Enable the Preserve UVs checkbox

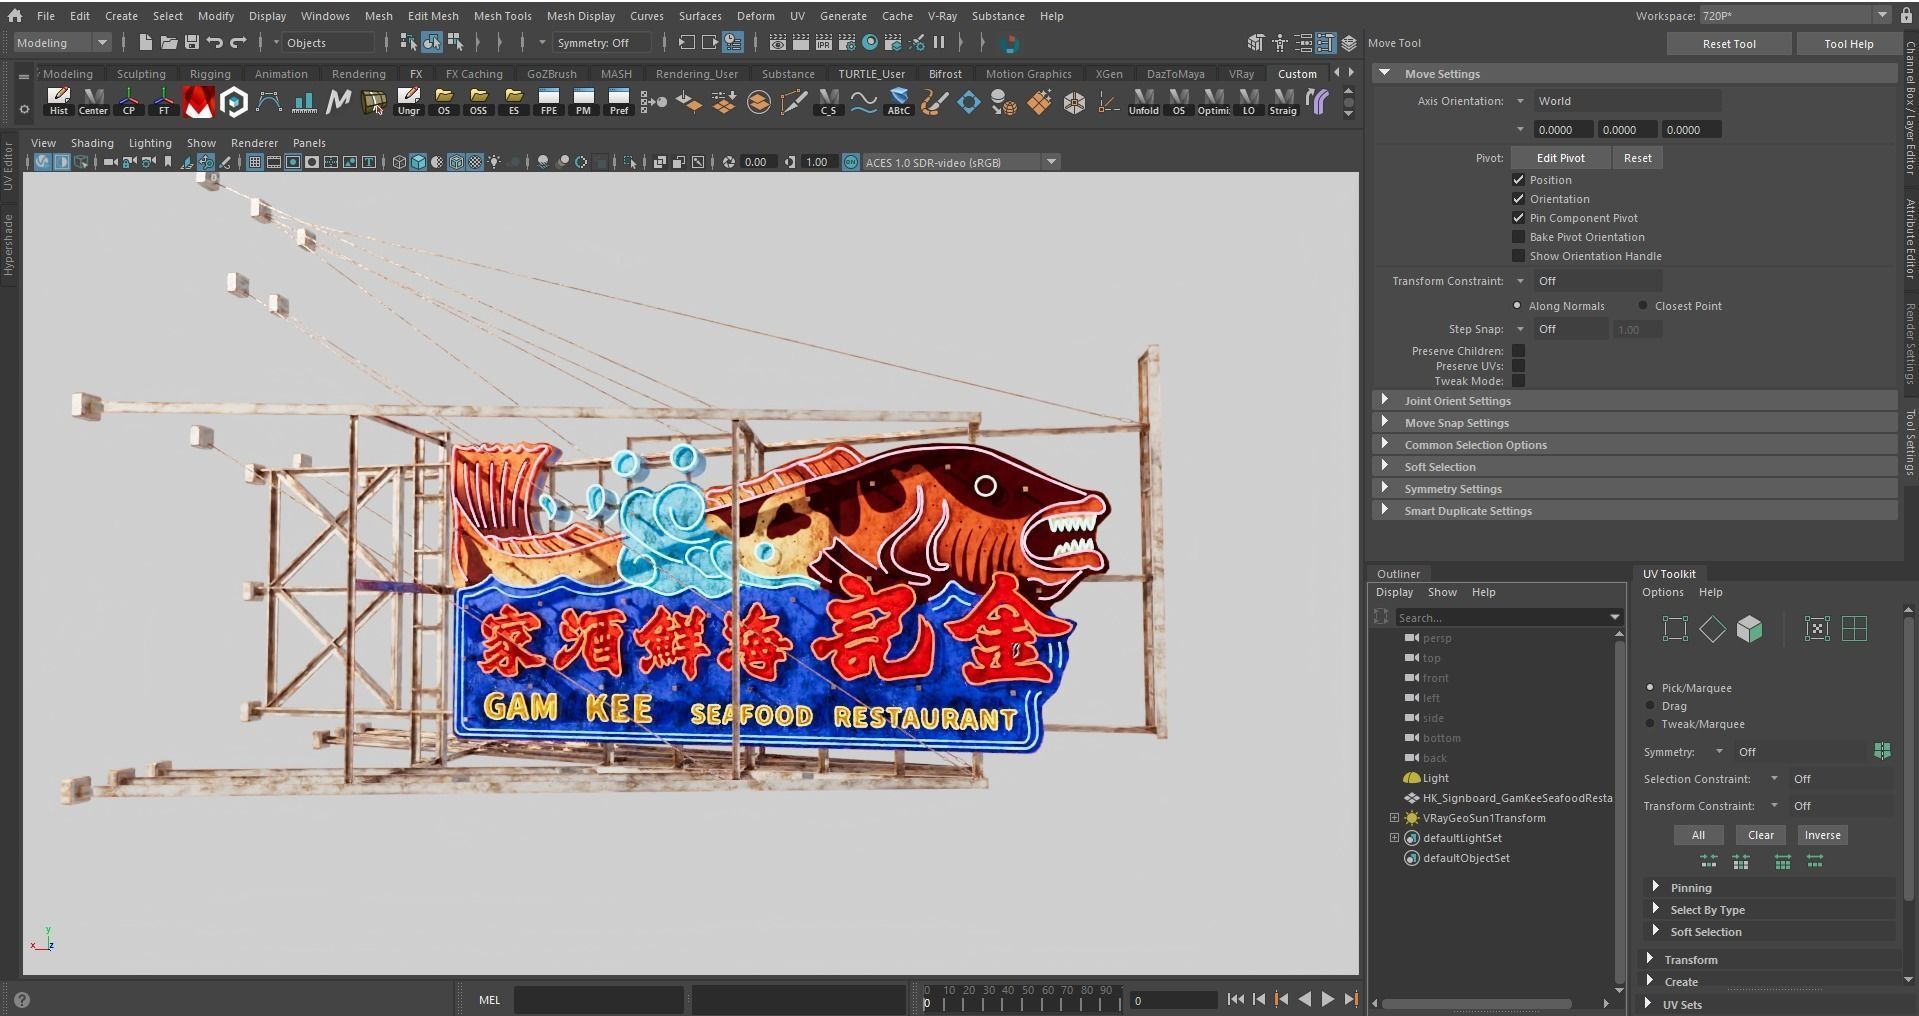click(1518, 366)
